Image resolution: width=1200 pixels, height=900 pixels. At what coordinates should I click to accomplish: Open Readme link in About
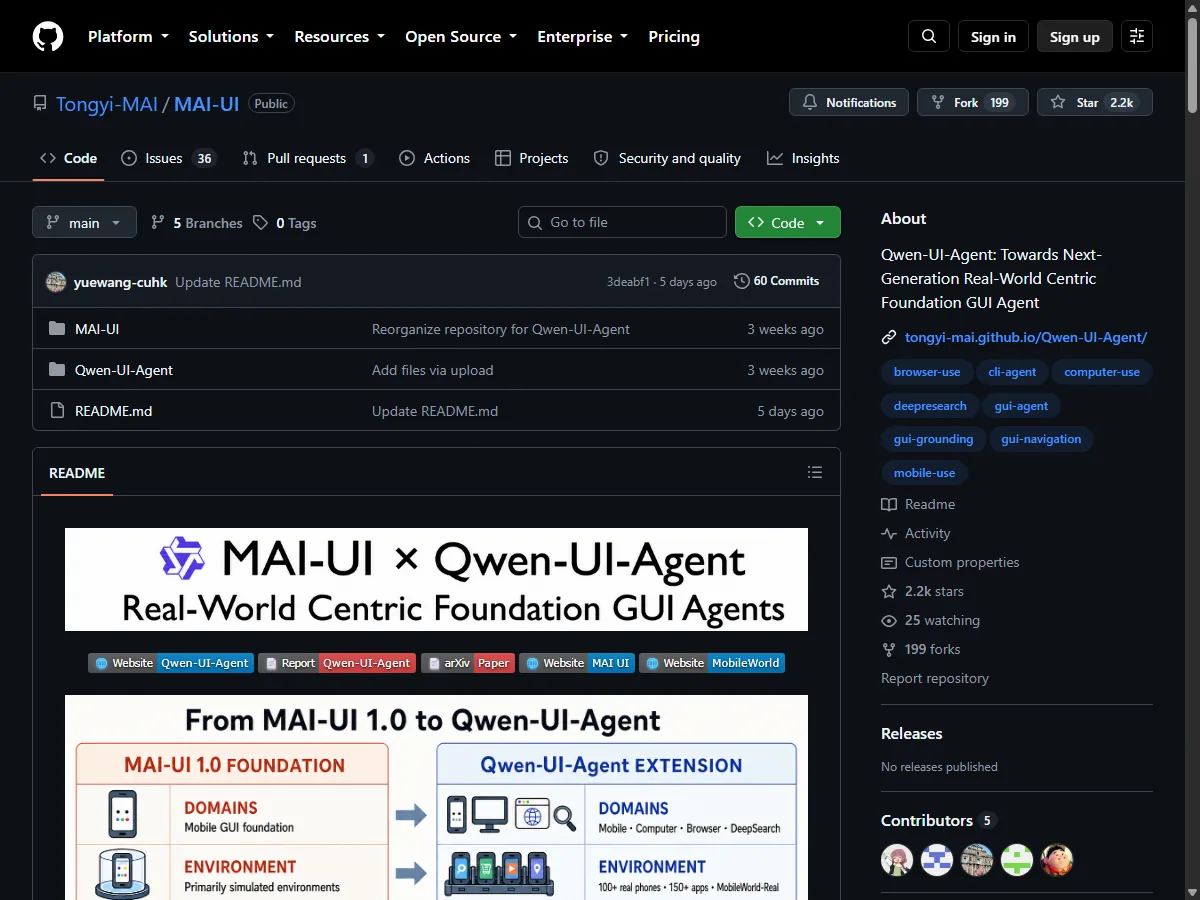918,504
